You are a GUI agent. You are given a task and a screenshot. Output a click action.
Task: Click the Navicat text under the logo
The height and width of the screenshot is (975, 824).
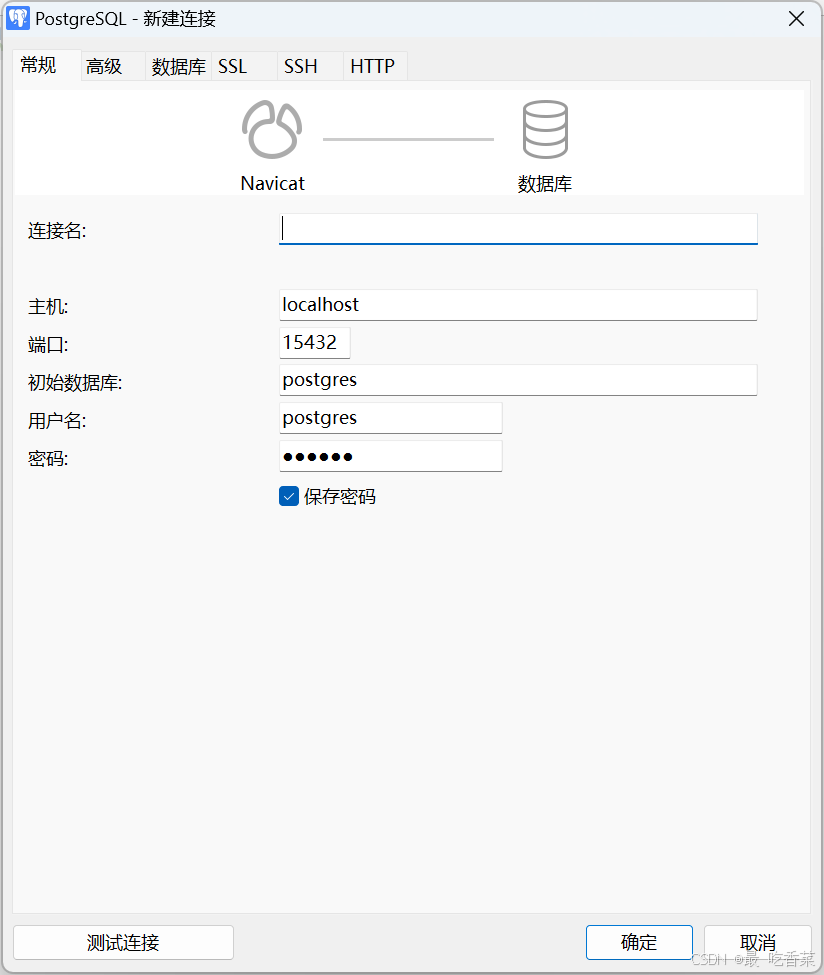click(x=272, y=183)
